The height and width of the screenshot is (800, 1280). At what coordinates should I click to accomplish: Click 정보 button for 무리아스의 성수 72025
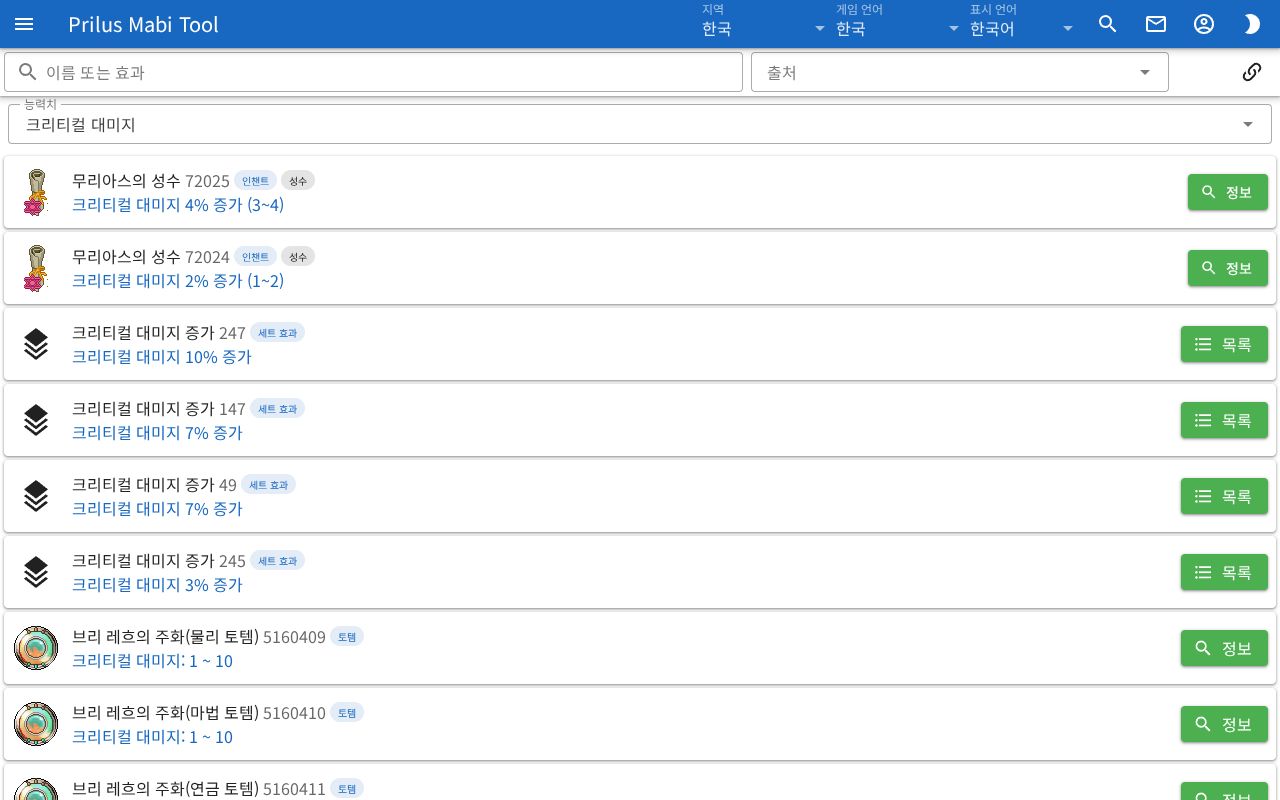click(x=1228, y=192)
